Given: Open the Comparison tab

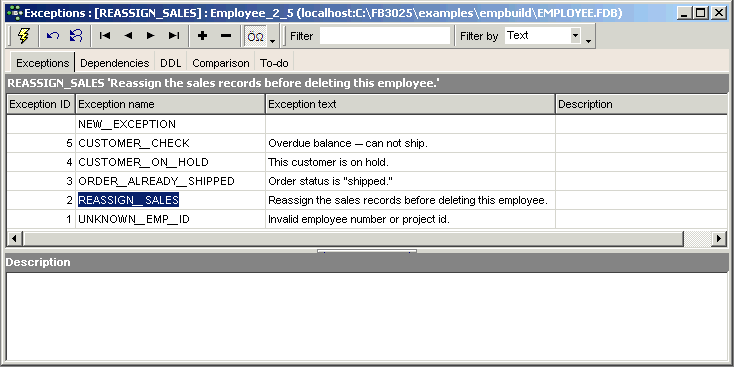Looking at the screenshot, I should pyautogui.click(x=220, y=63).
